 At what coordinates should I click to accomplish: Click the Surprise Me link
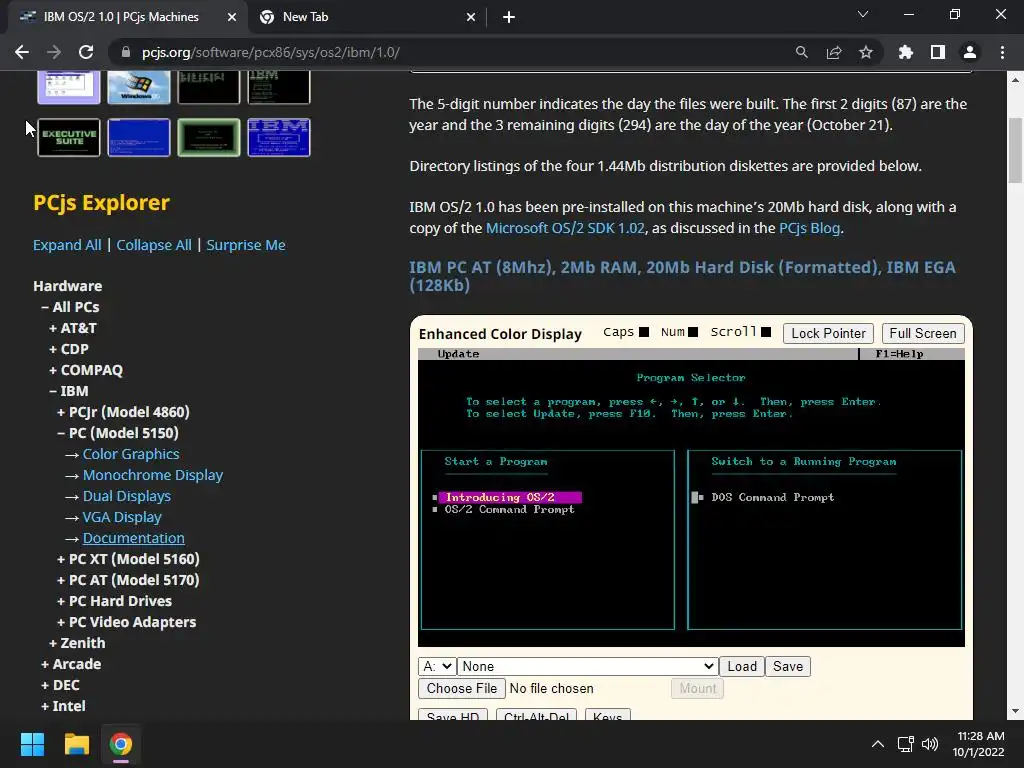246,245
